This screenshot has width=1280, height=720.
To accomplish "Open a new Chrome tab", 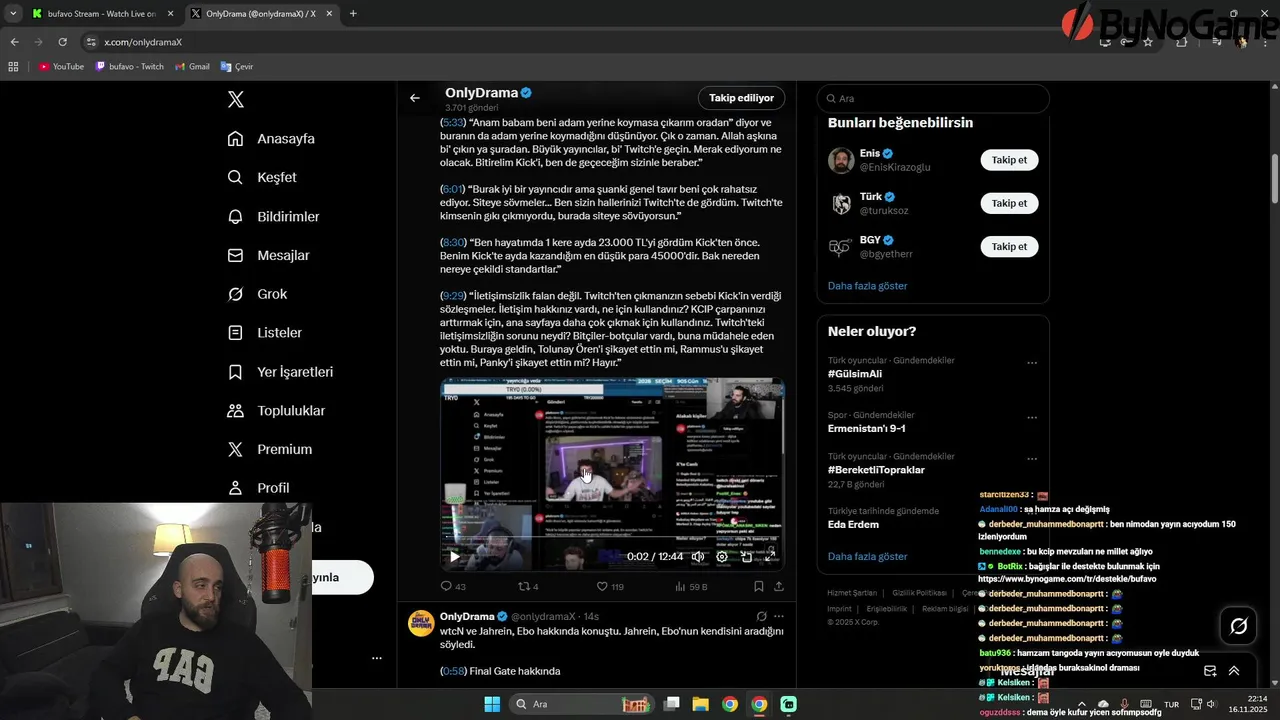I will (x=353, y=14).
